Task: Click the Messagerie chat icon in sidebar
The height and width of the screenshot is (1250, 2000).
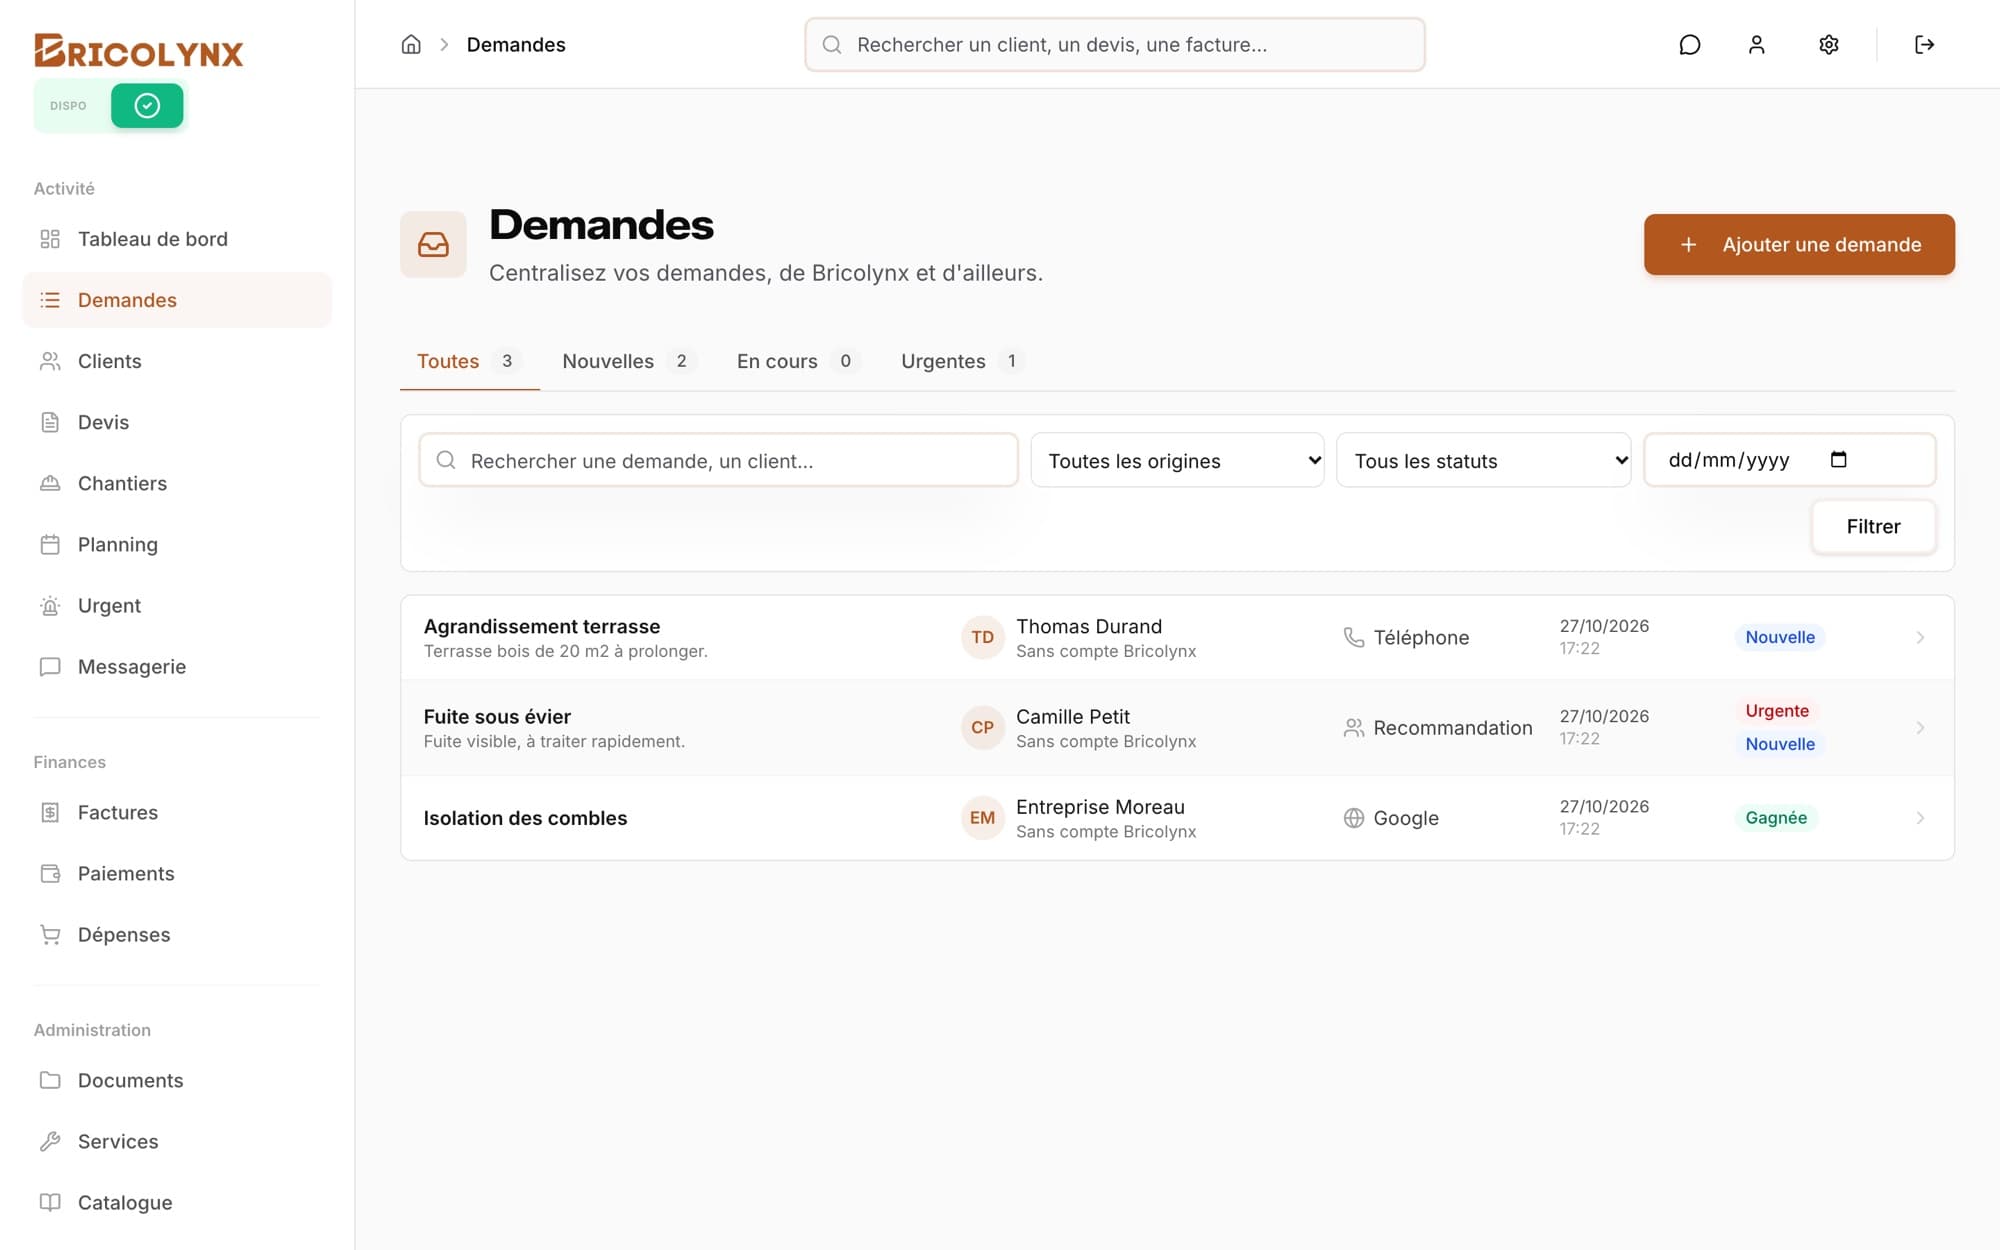Action: click(x=50, y=666)
